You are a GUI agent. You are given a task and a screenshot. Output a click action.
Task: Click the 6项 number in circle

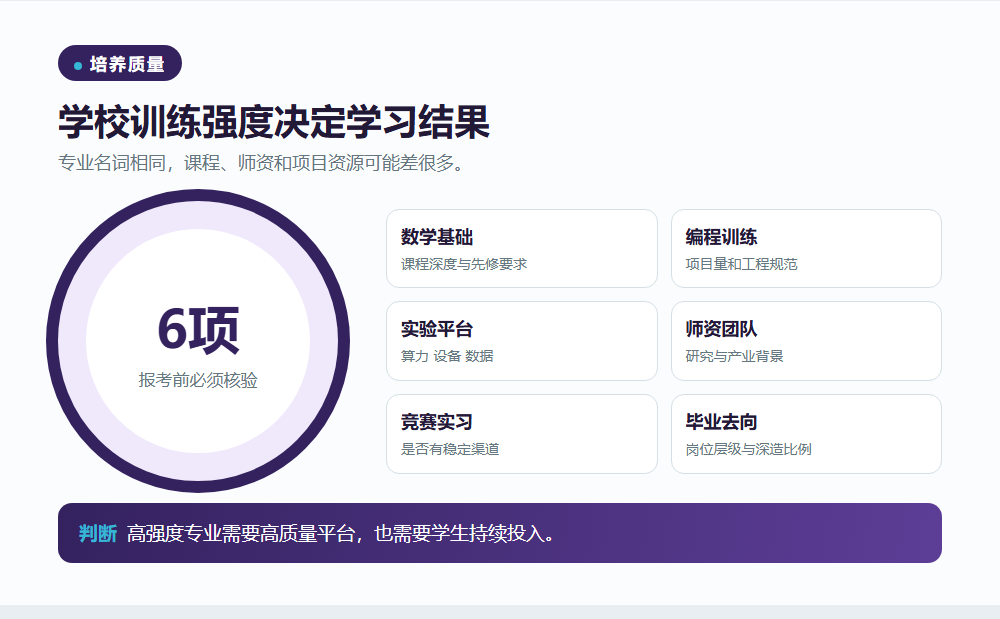tap(198, 330)
